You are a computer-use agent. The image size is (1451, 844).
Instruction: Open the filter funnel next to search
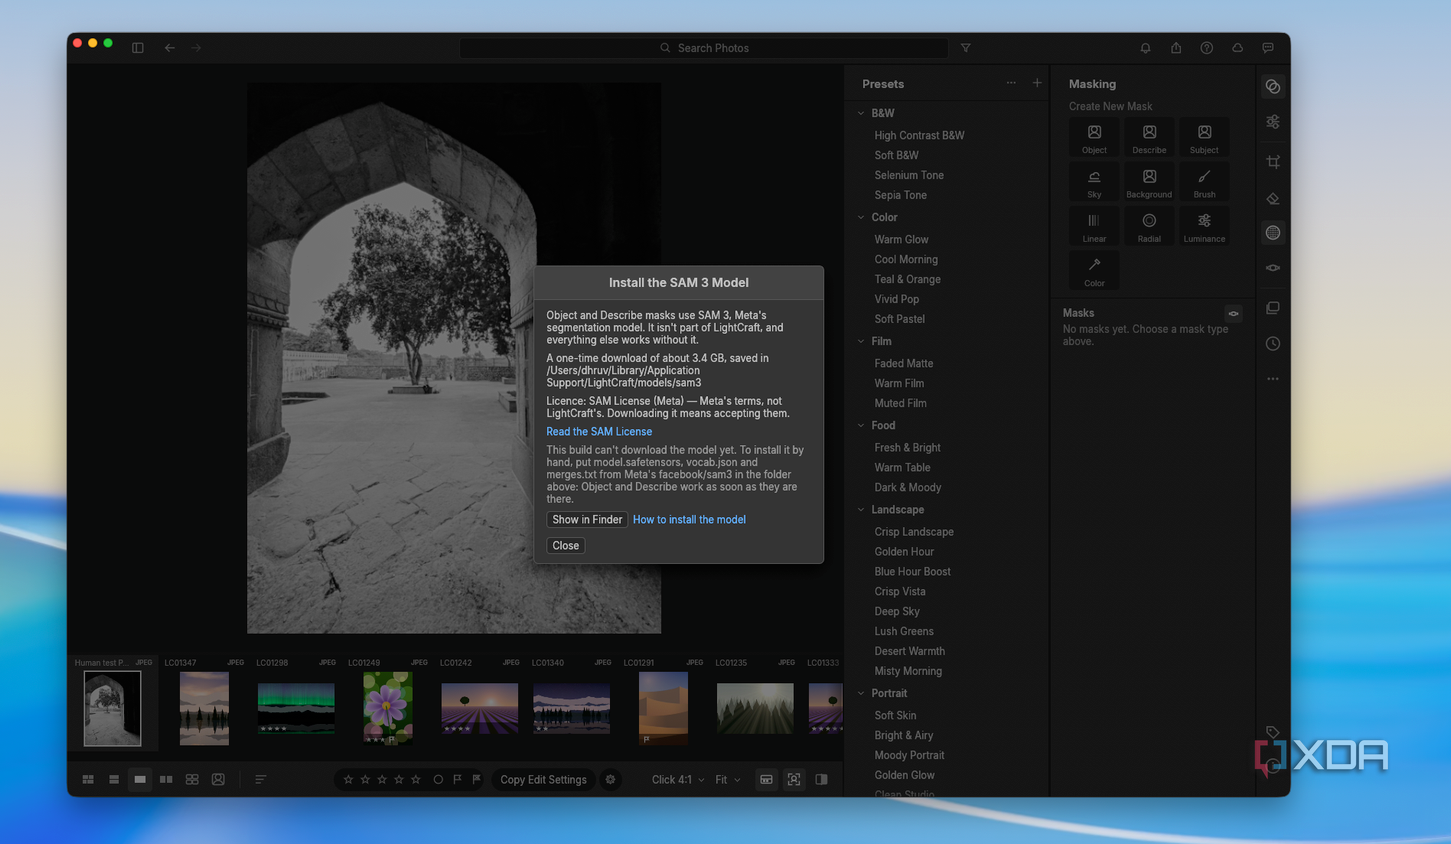[x=966, y=48]
